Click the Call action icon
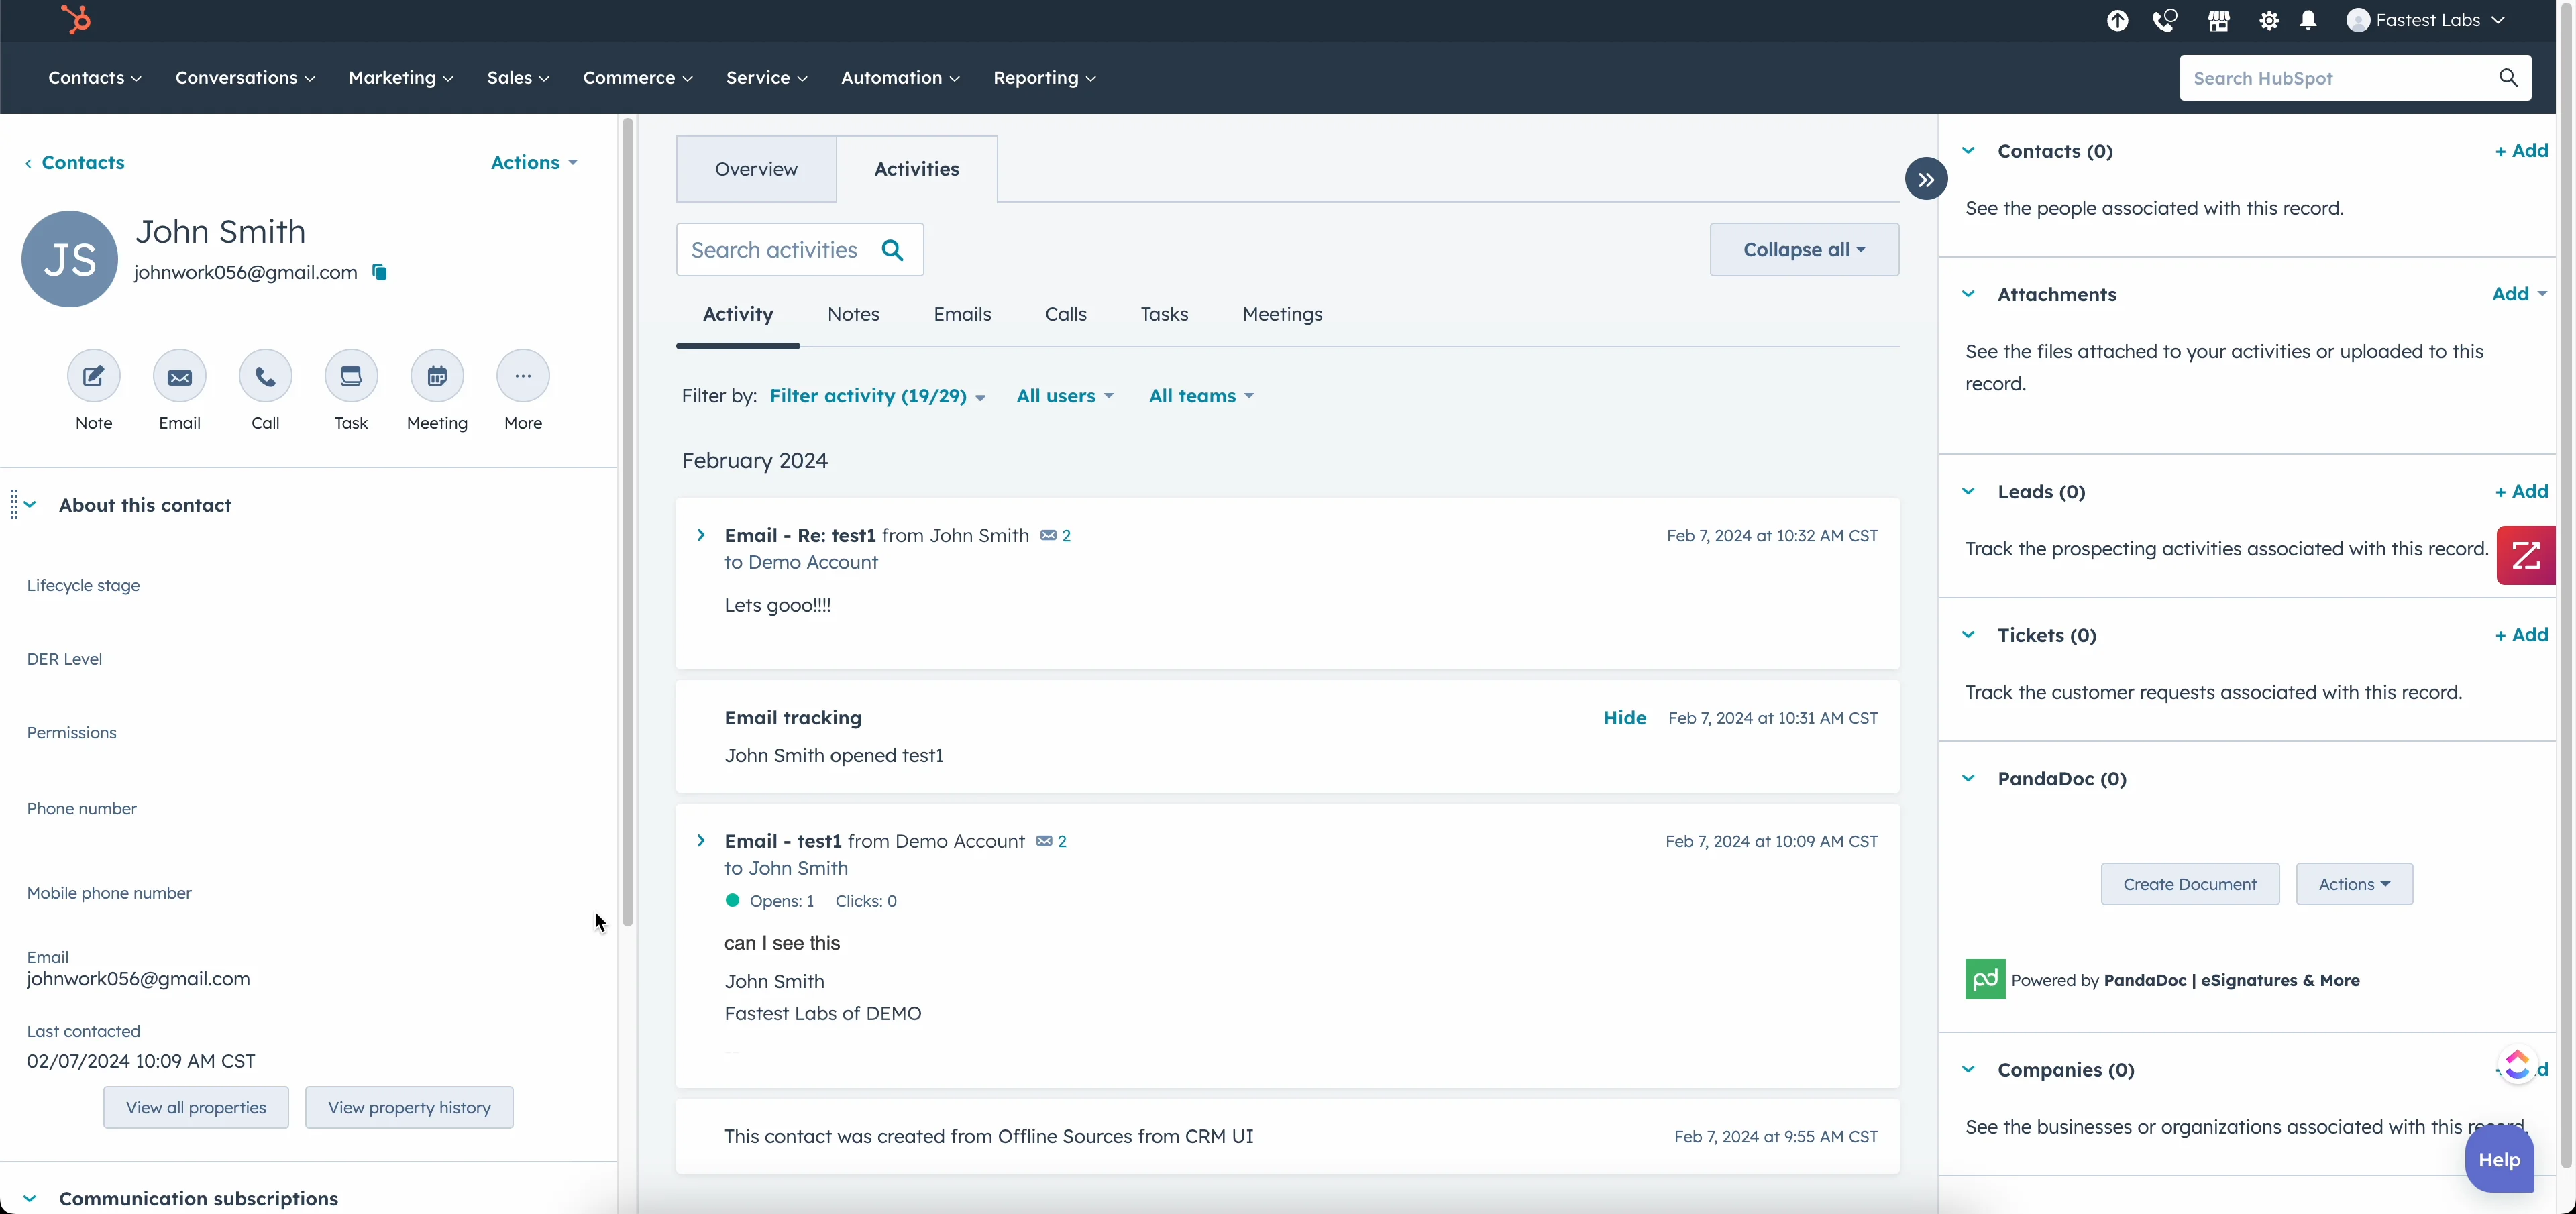The height and width of the screenshot is (1214, 2576). (x=265, y=376)
